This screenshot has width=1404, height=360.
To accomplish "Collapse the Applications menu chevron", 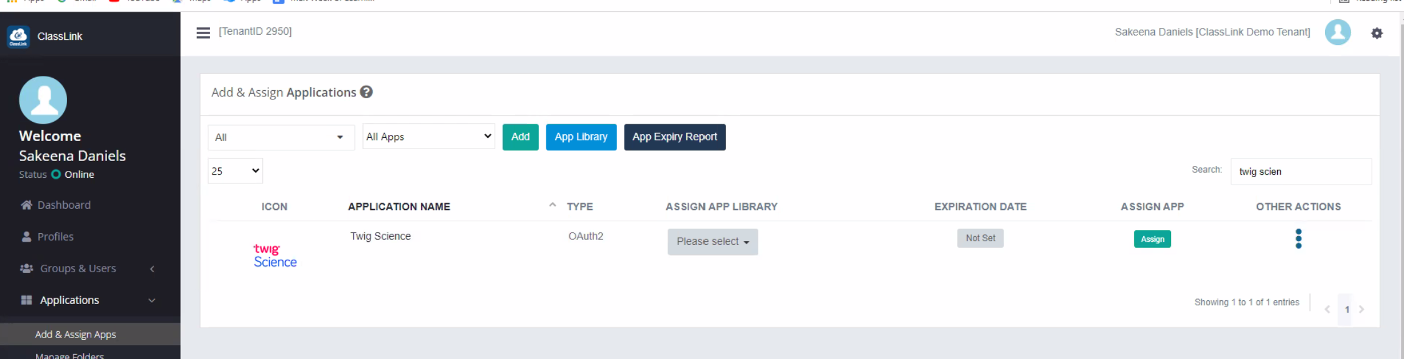I will 151,300.
